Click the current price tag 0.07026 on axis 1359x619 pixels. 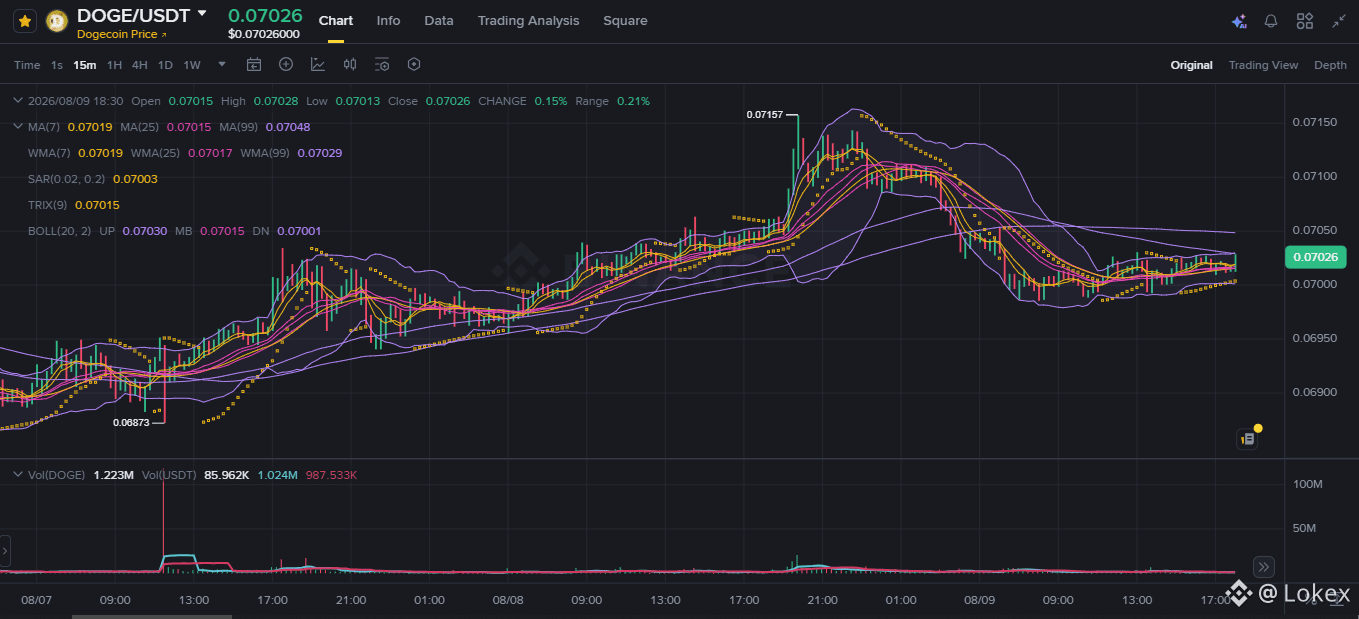(1314, 257)
